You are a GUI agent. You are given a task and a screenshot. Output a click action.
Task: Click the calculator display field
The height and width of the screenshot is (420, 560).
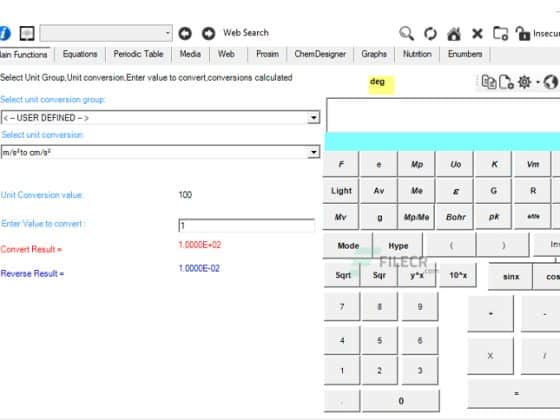tap(443, 115)
